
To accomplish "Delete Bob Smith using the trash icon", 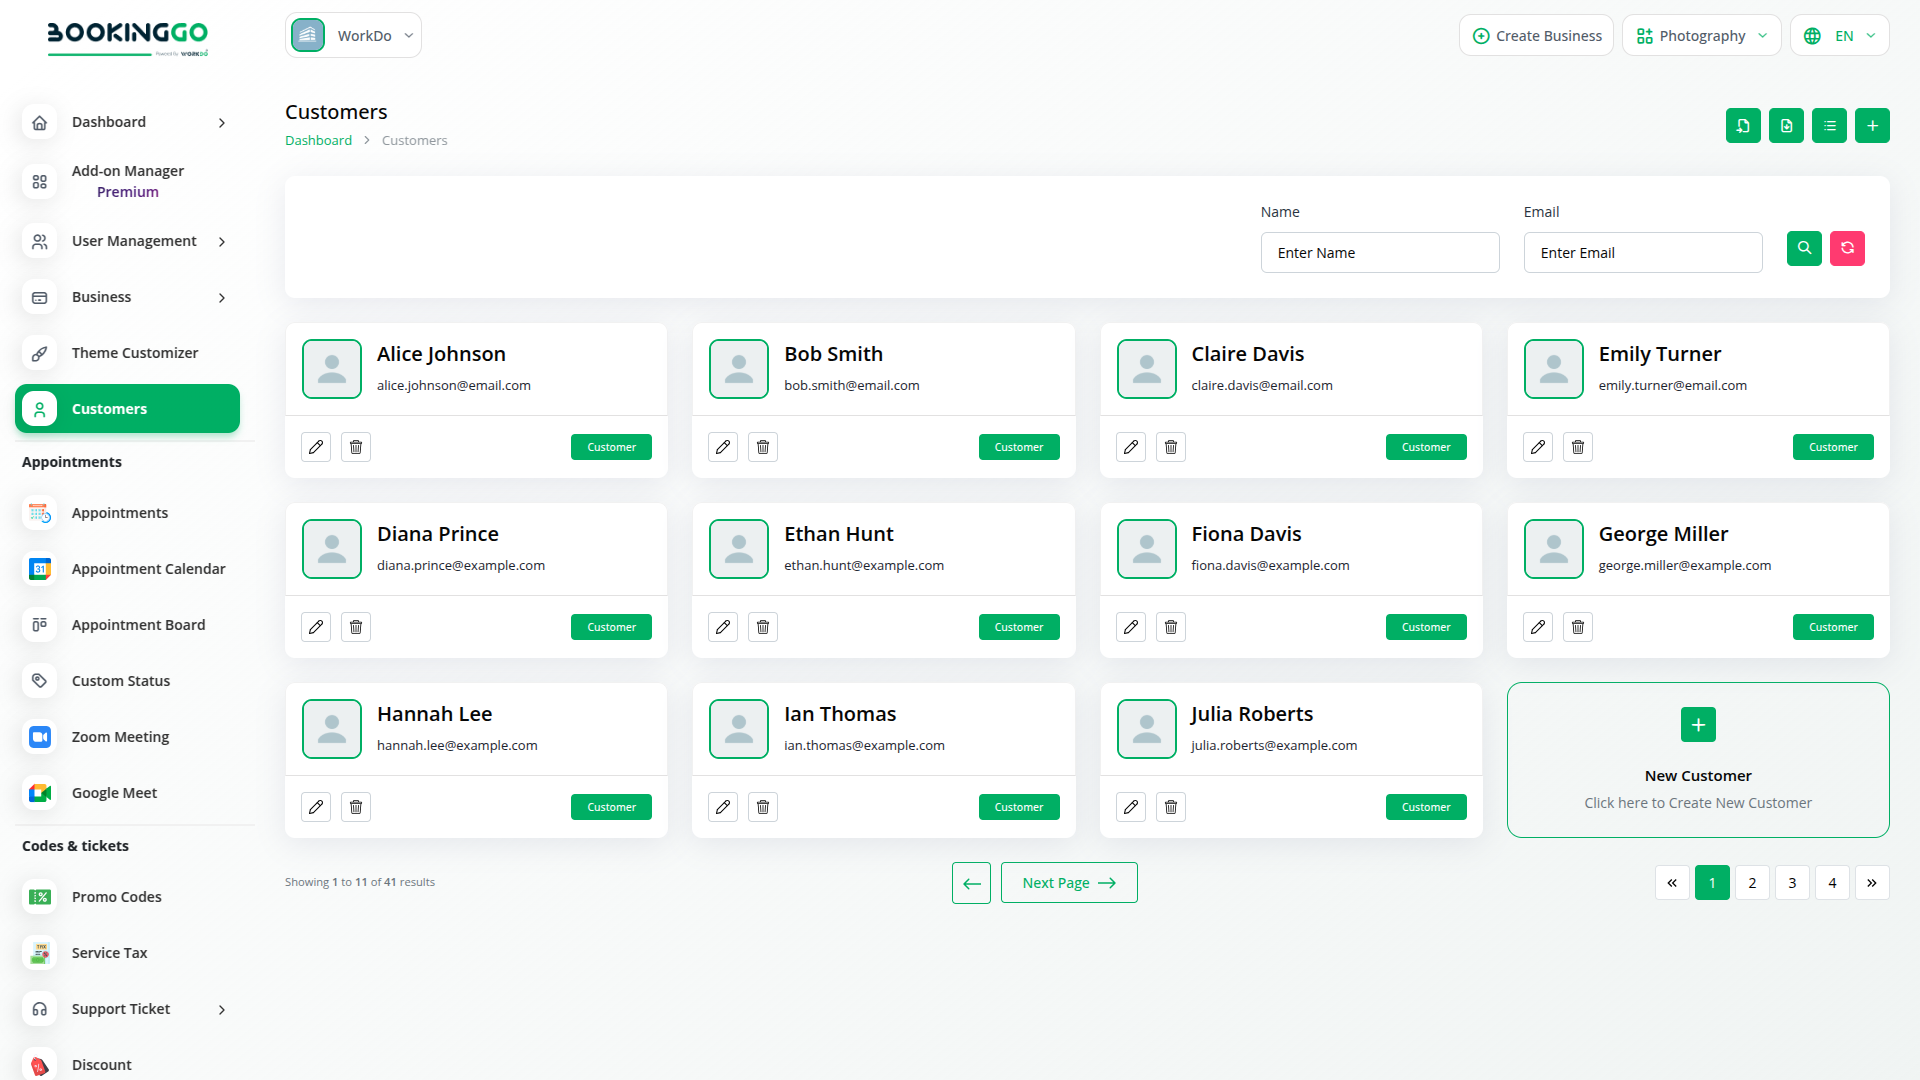I will [763, 447].
